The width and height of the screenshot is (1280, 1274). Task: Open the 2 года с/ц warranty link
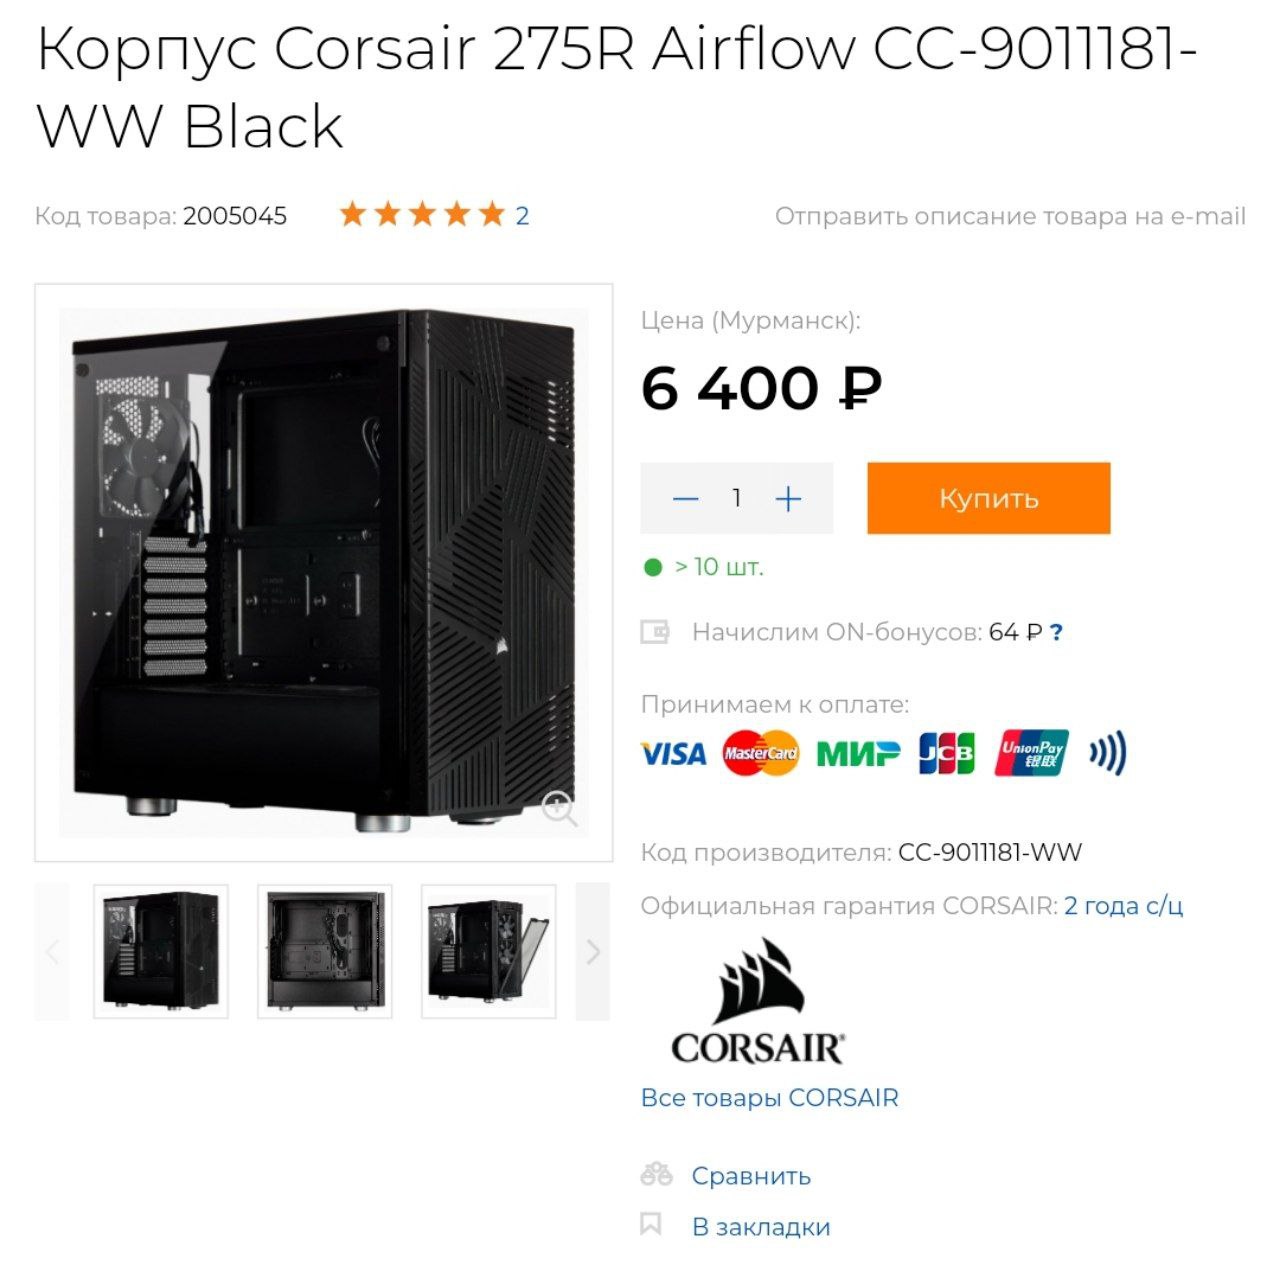[x=1123, y=906]
